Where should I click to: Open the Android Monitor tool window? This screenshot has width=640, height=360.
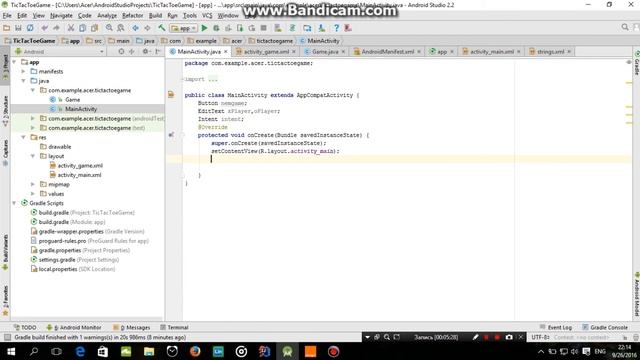click(x=74, y=327)
